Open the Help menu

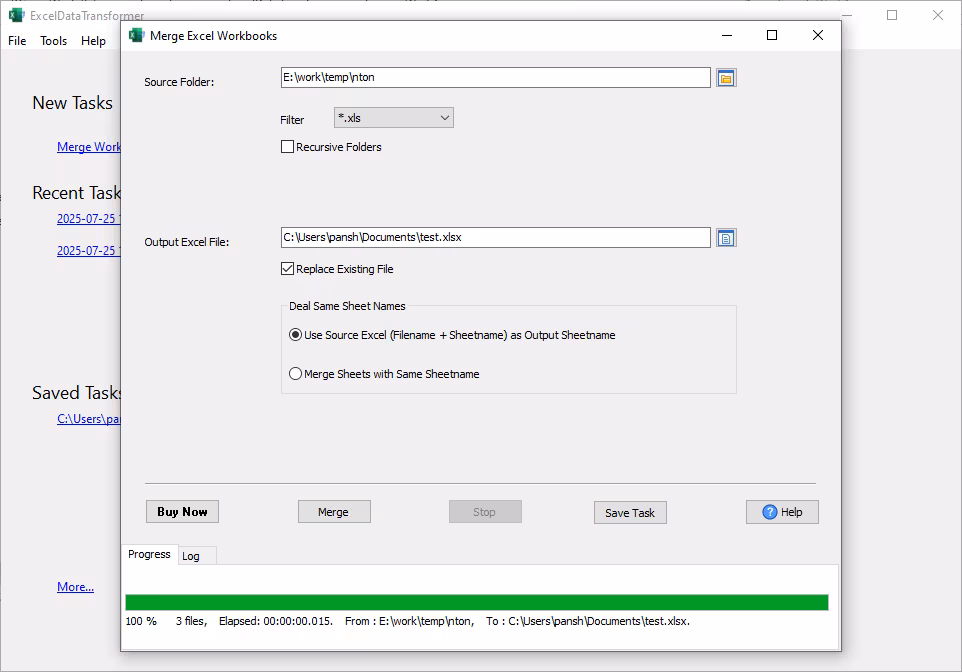point(93,41)
